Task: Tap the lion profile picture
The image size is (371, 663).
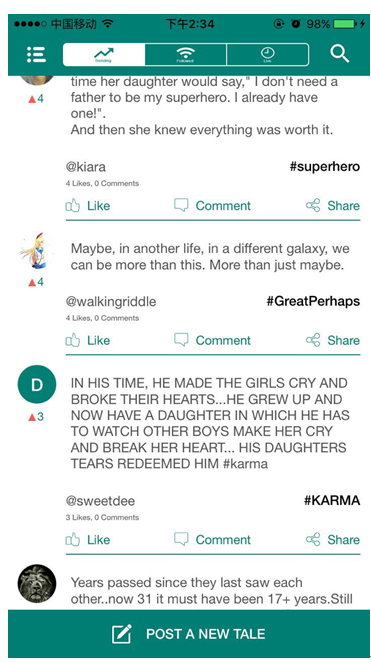Action: click(x=37, y=584)
